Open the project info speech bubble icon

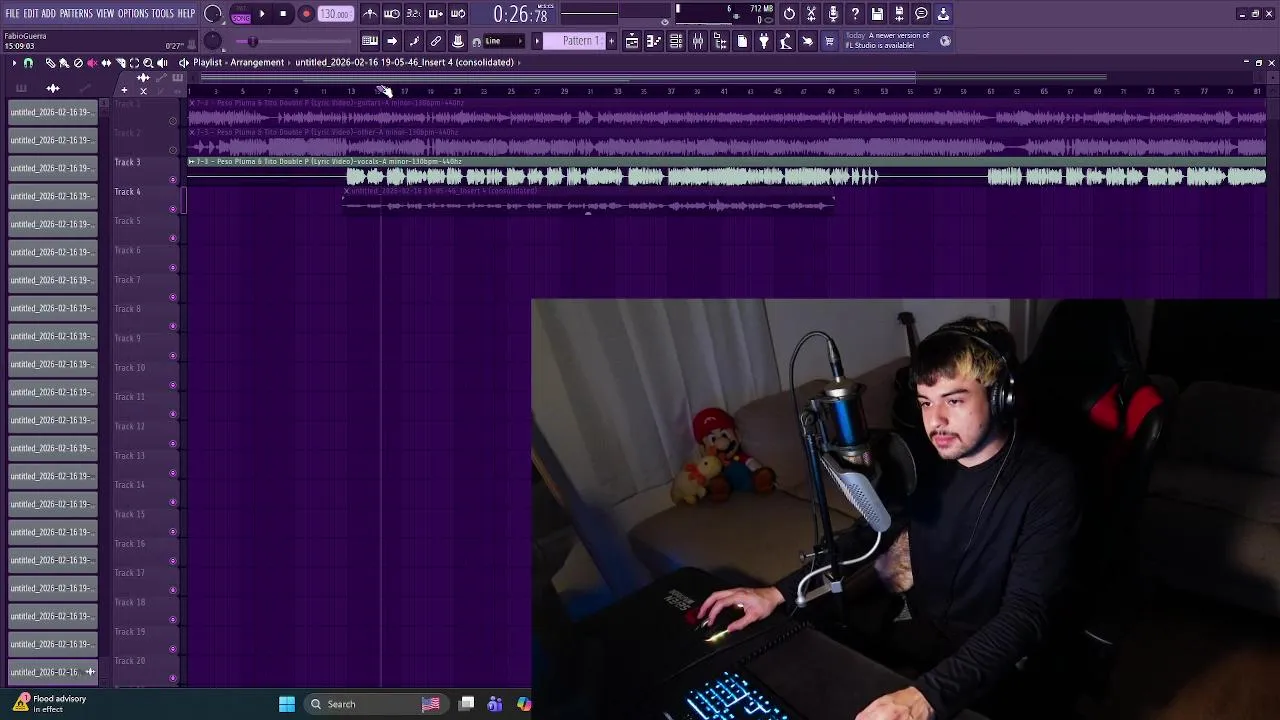(x=921, y=14)
